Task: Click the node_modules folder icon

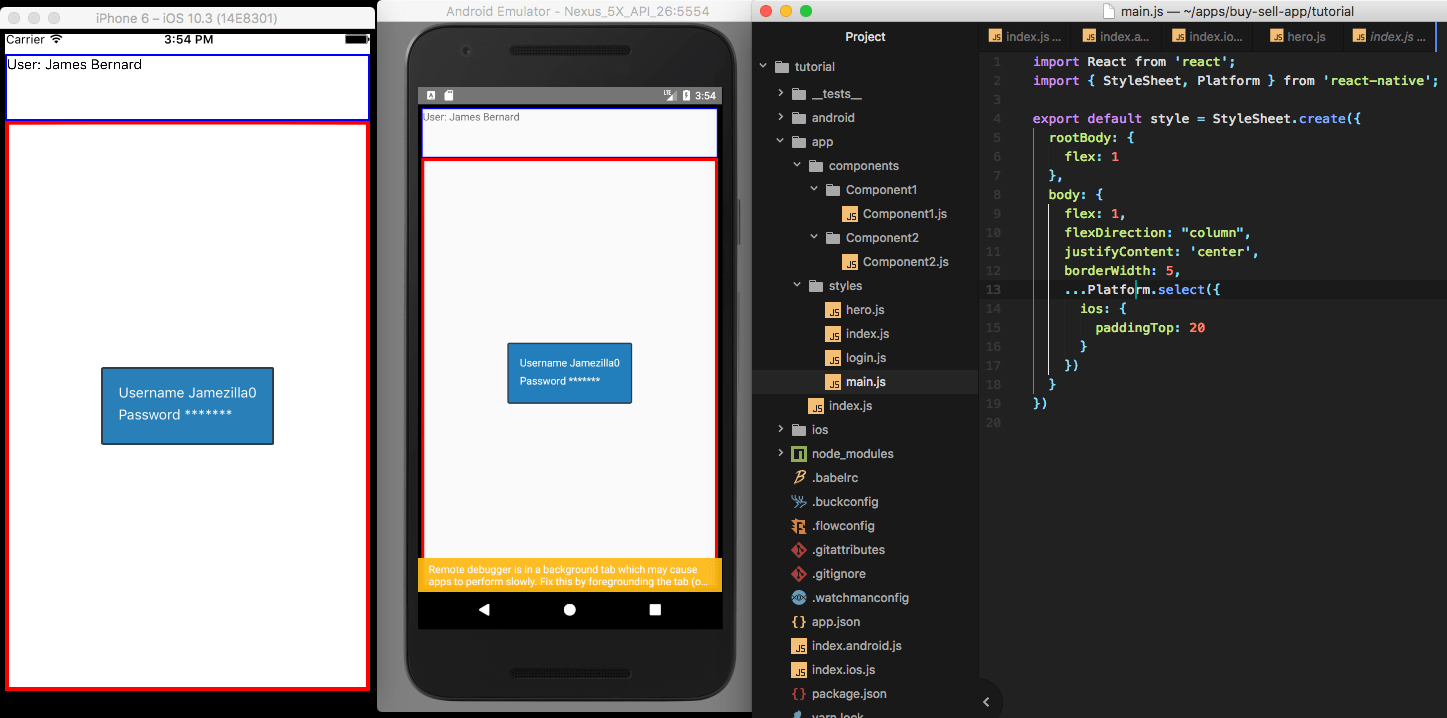Action: coord(799,454)
